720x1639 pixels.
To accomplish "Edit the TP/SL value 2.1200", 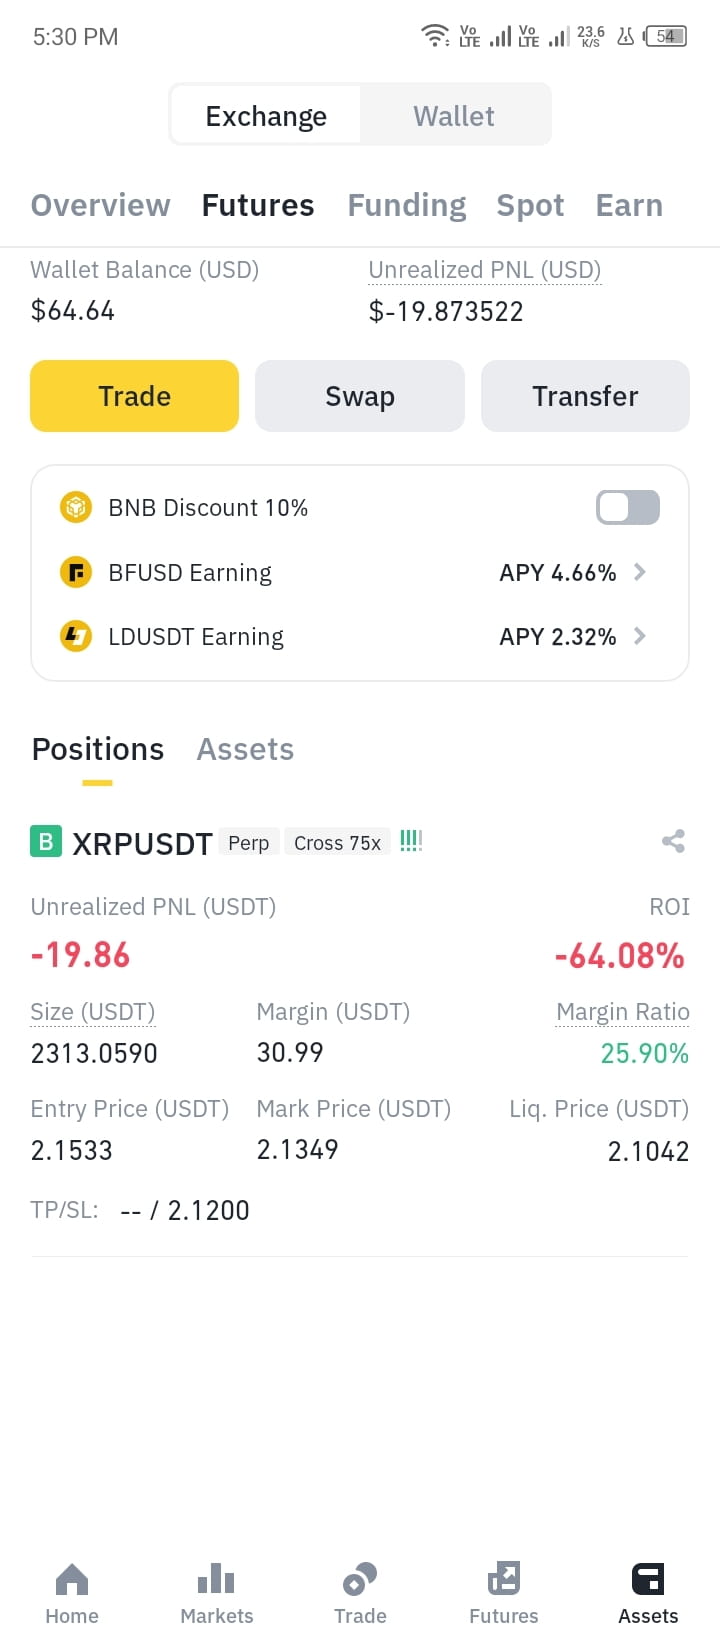I will [208, 1210].
